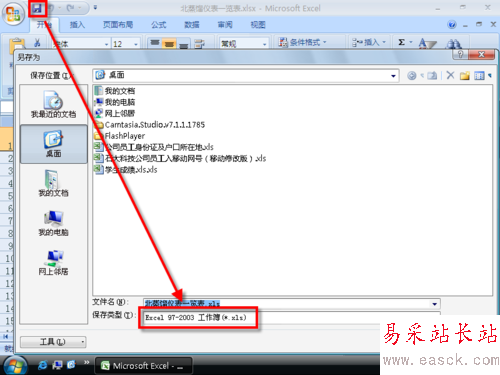500x375 pixels.
Task: Expand the font name dropdown
Action: [x=107, y=44]
